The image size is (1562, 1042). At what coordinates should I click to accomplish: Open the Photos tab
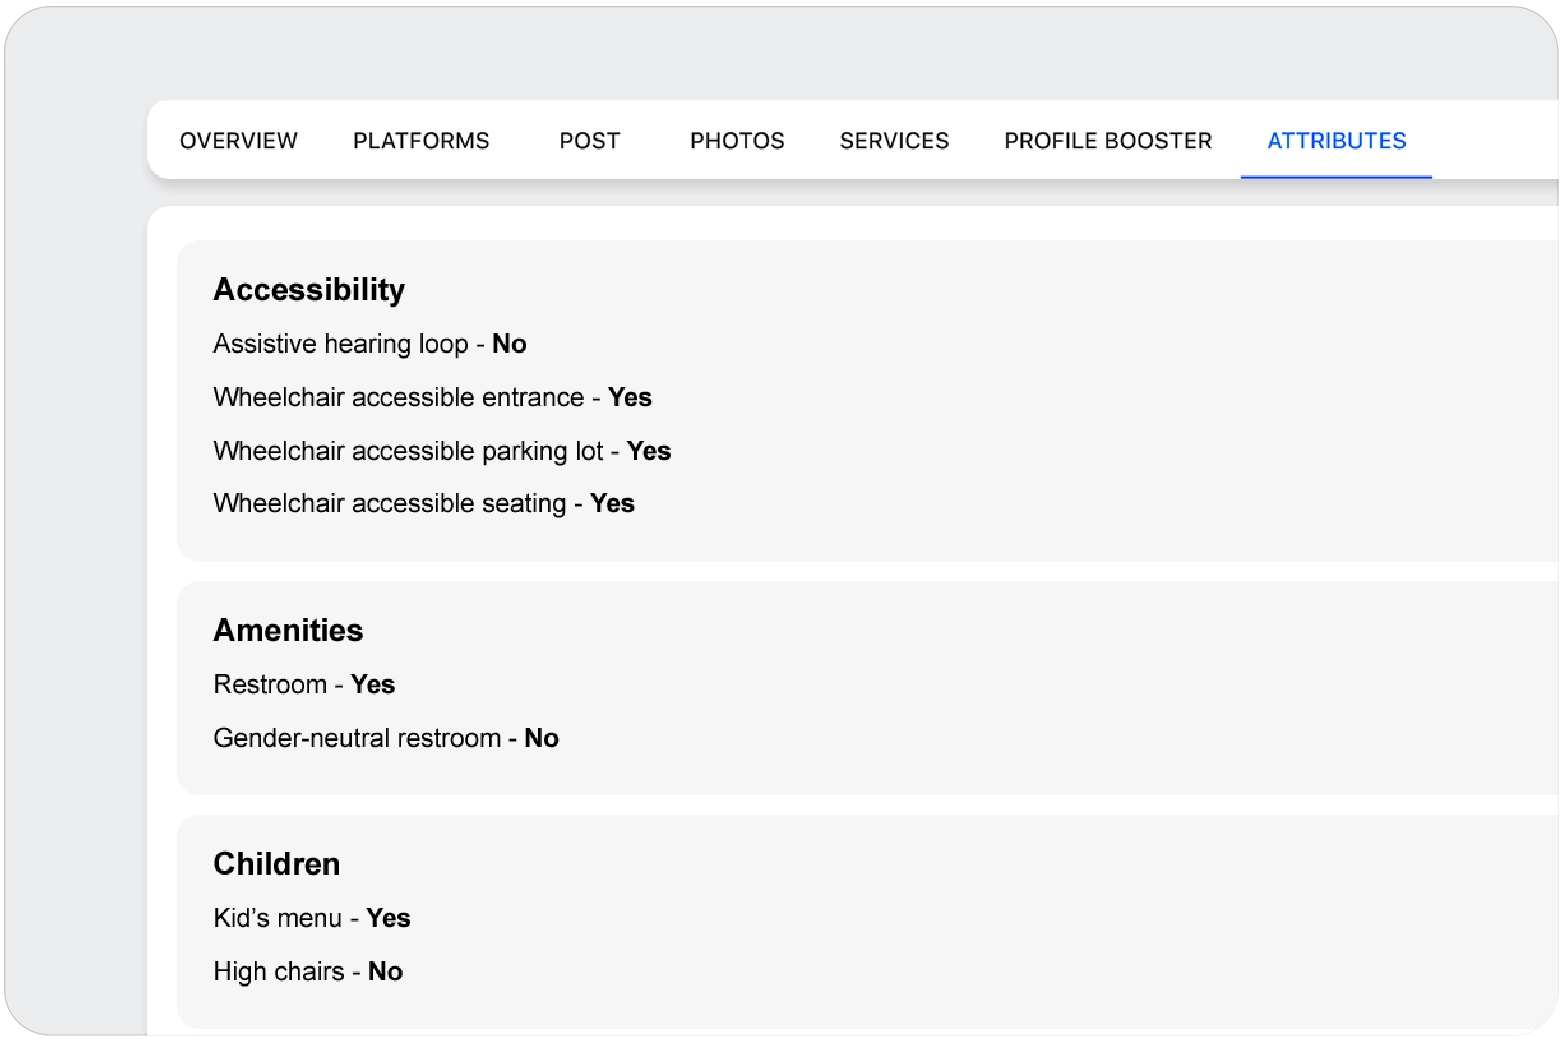(737, 141)
